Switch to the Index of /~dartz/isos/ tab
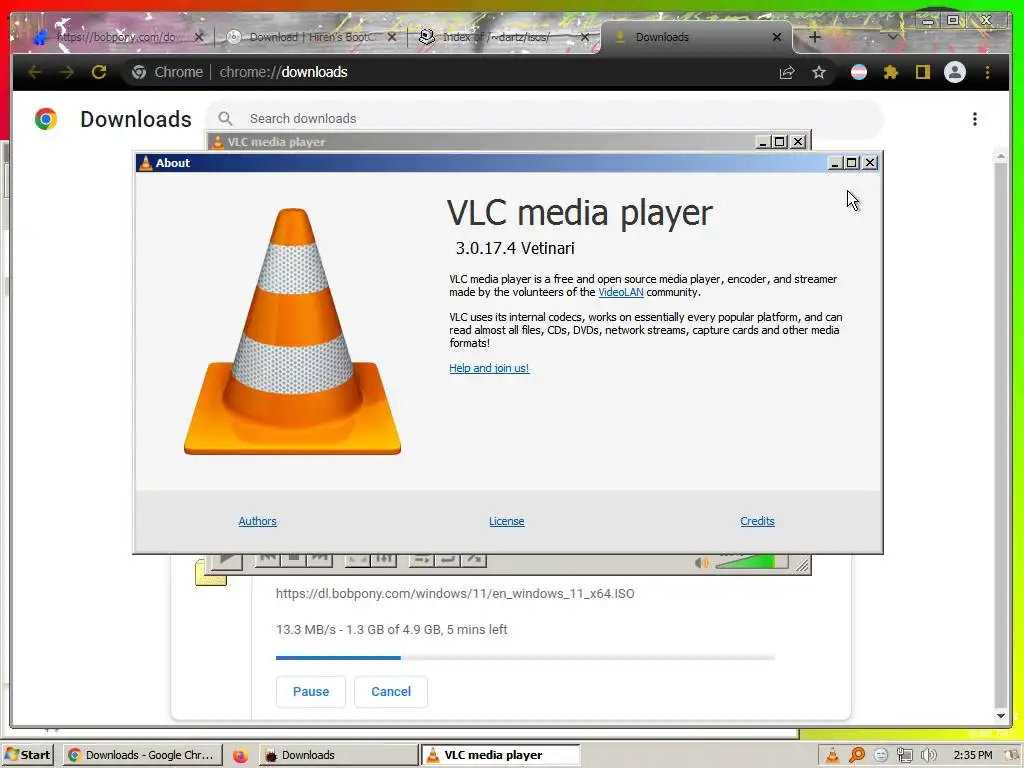Image resolution: width=1024 pixels, height=768 pixels. [496, 37]
